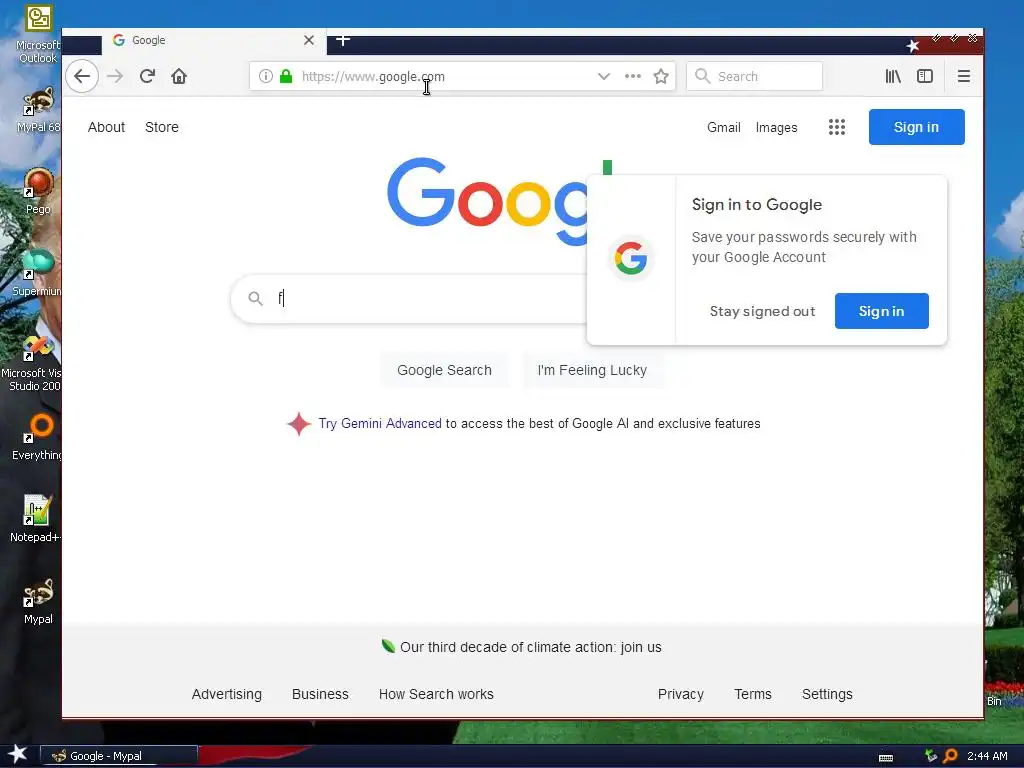Open a new tab with plus button
The height and width of the screenshot is (768, 1024).
click(x=343, y=40)
